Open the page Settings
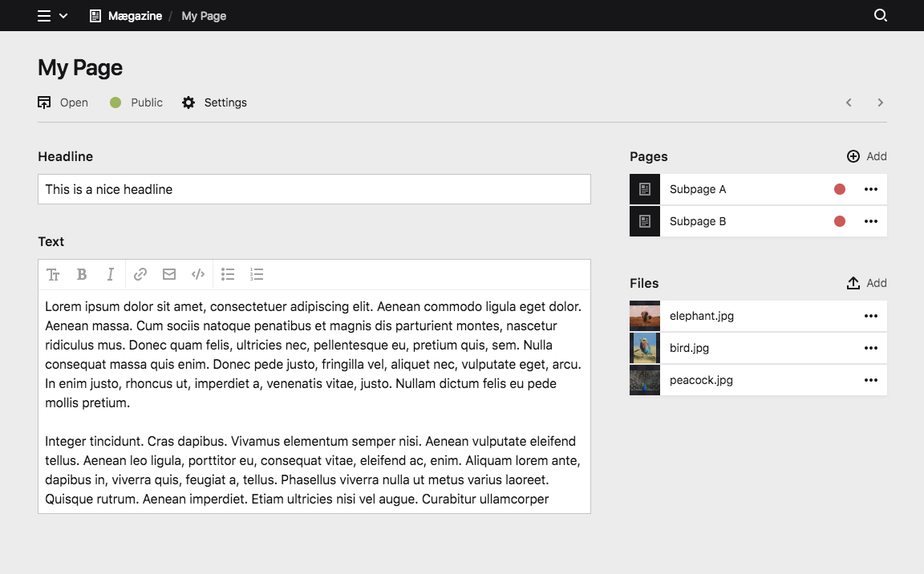 214,103
